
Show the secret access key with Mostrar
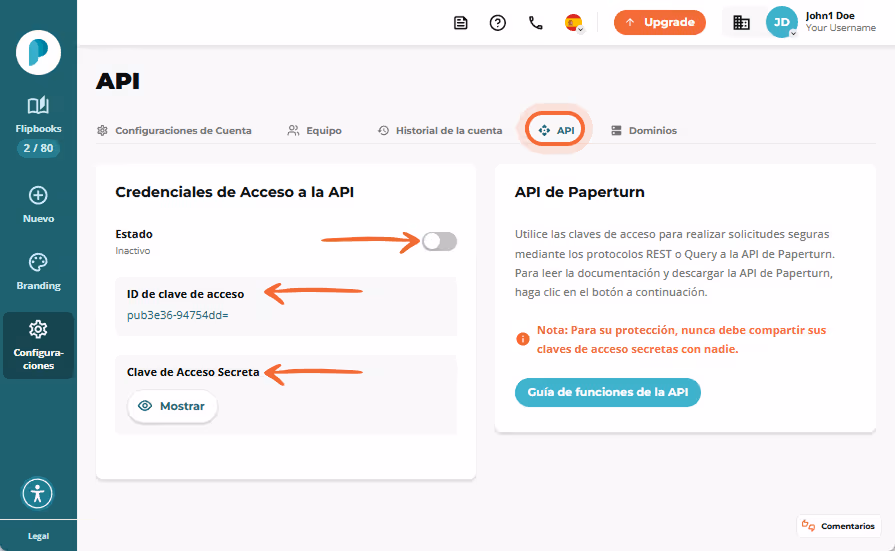click(172, 406)
